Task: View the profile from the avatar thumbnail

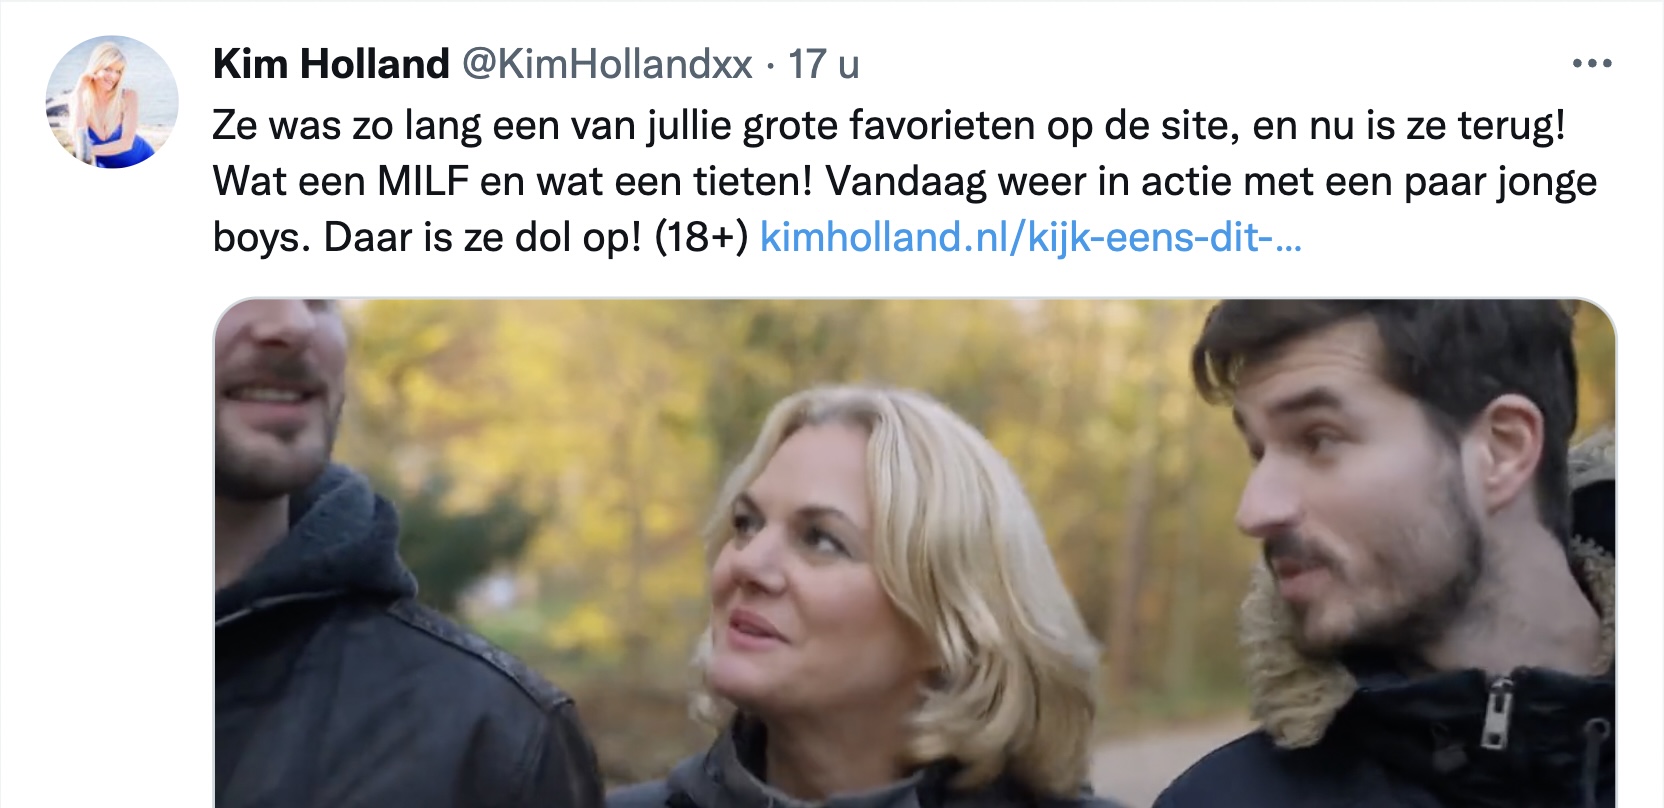Action: (x=112, y=102)
